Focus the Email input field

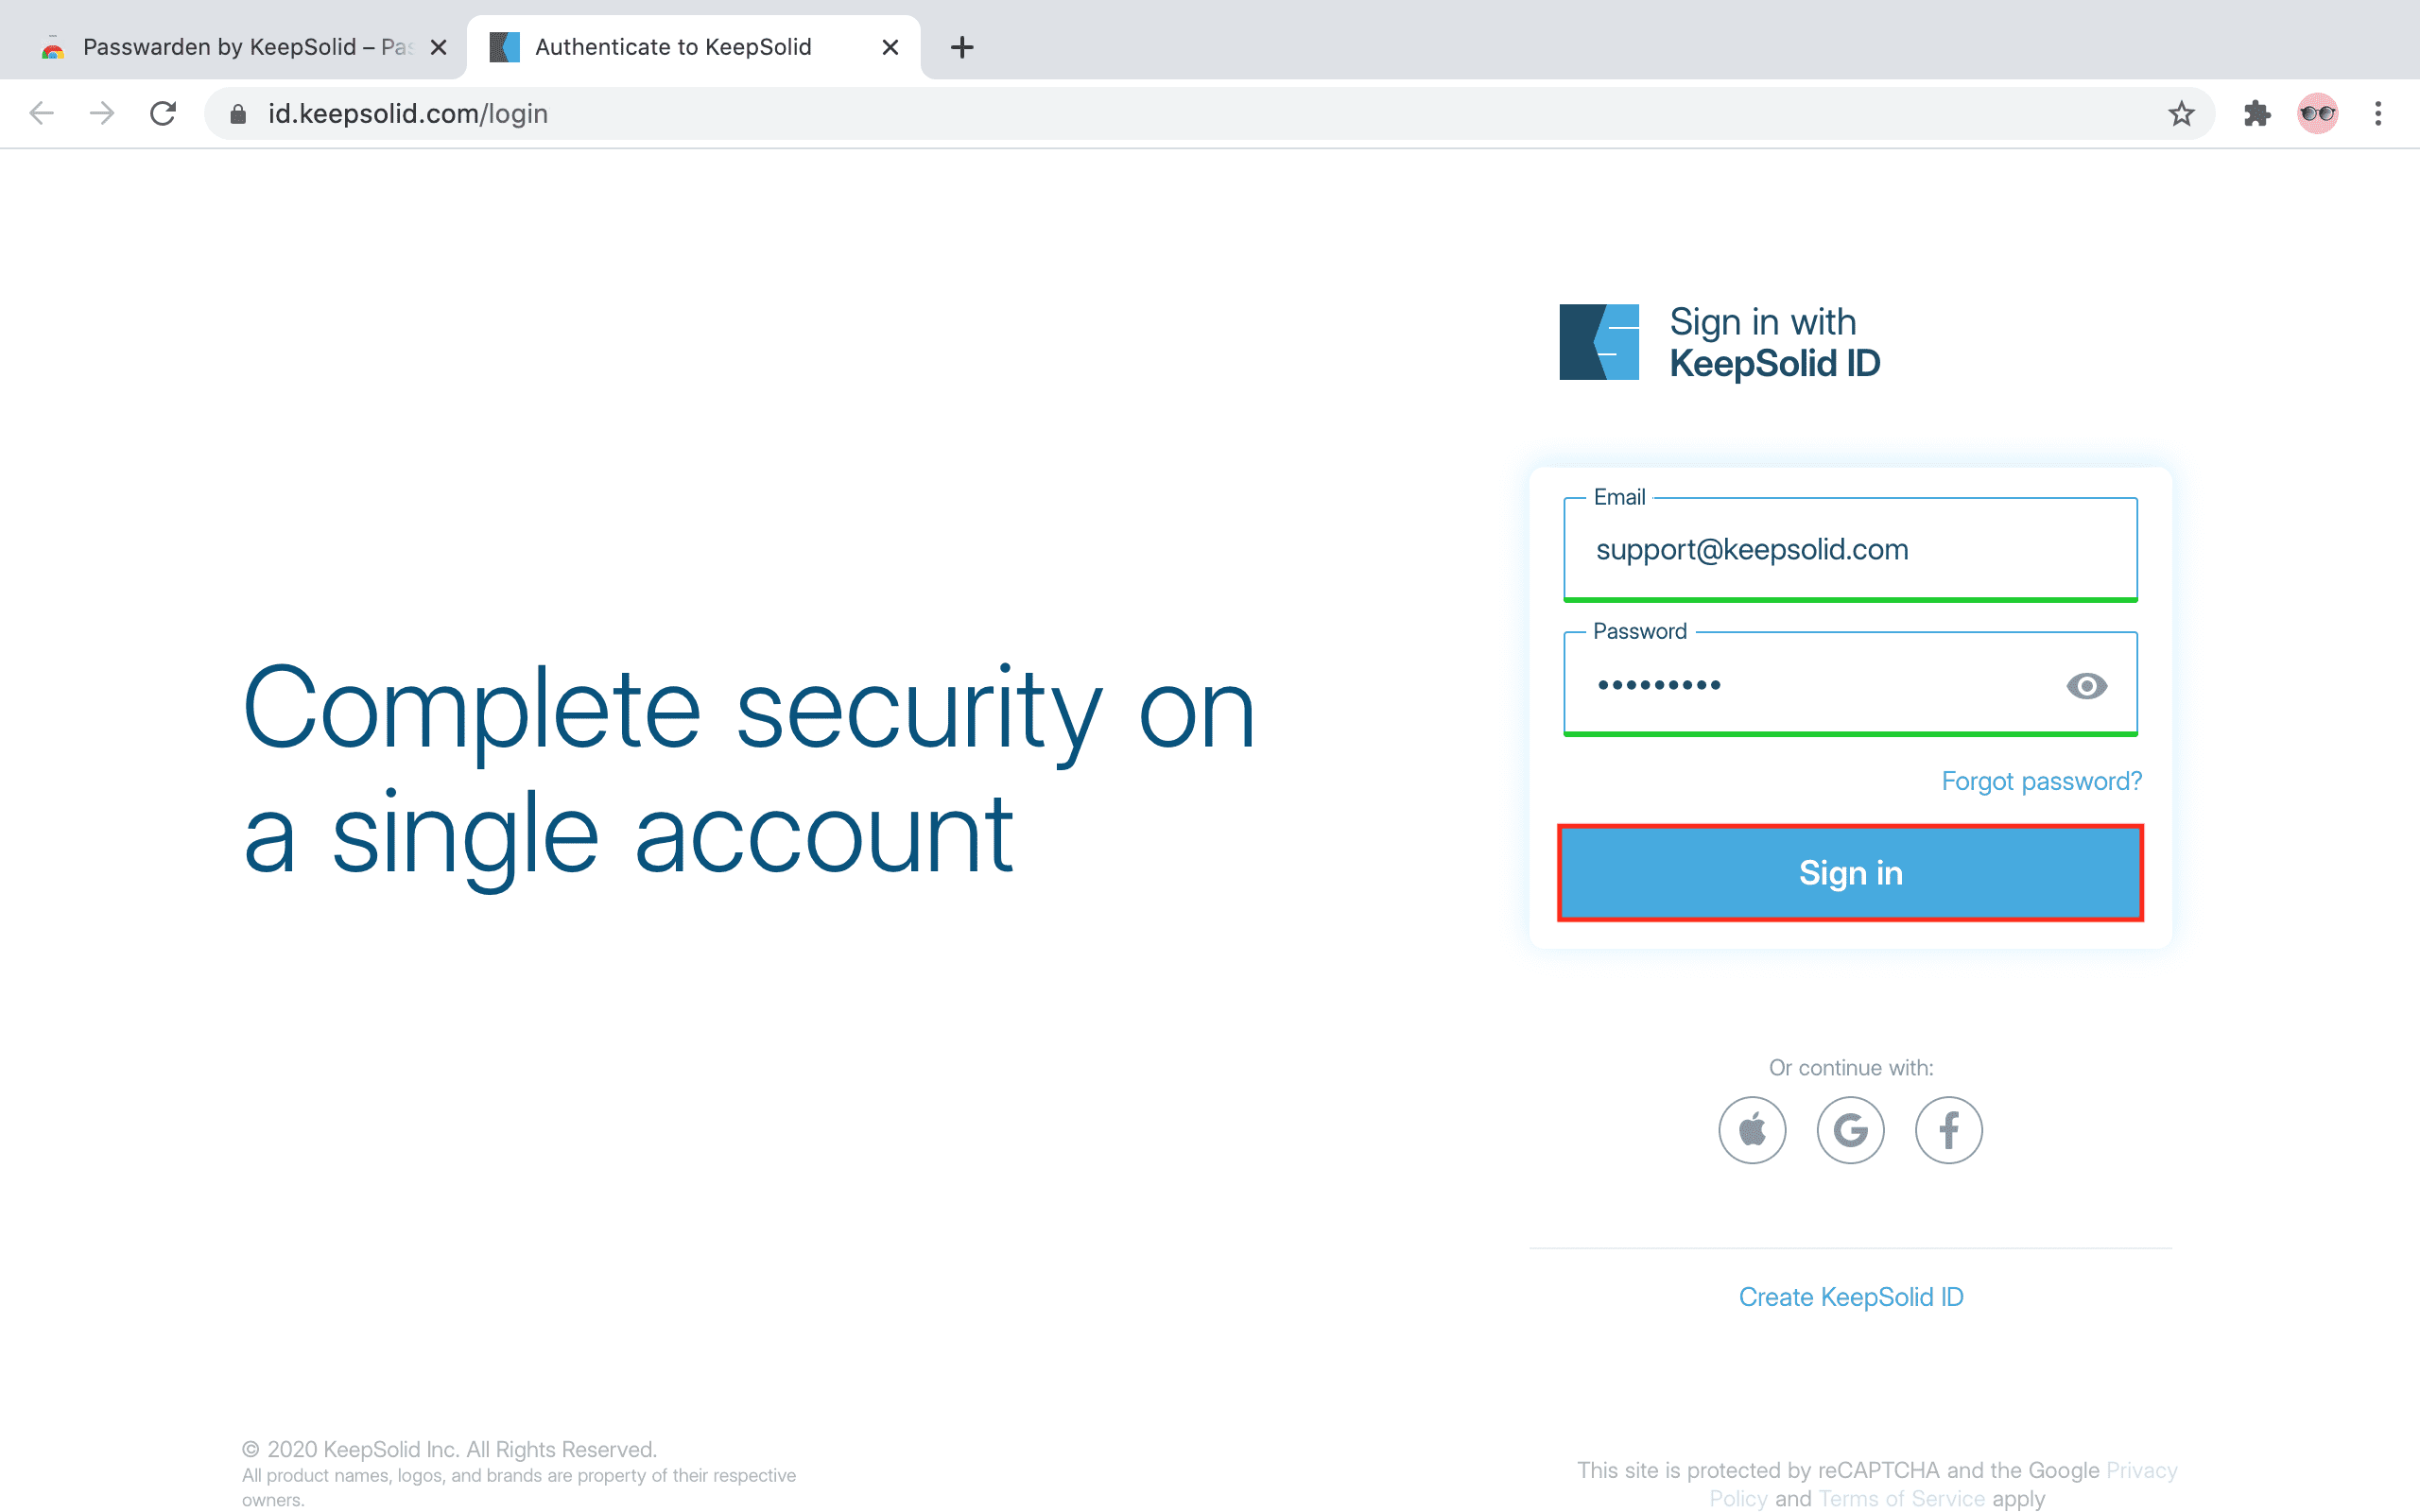click(x=1850, y=549)
